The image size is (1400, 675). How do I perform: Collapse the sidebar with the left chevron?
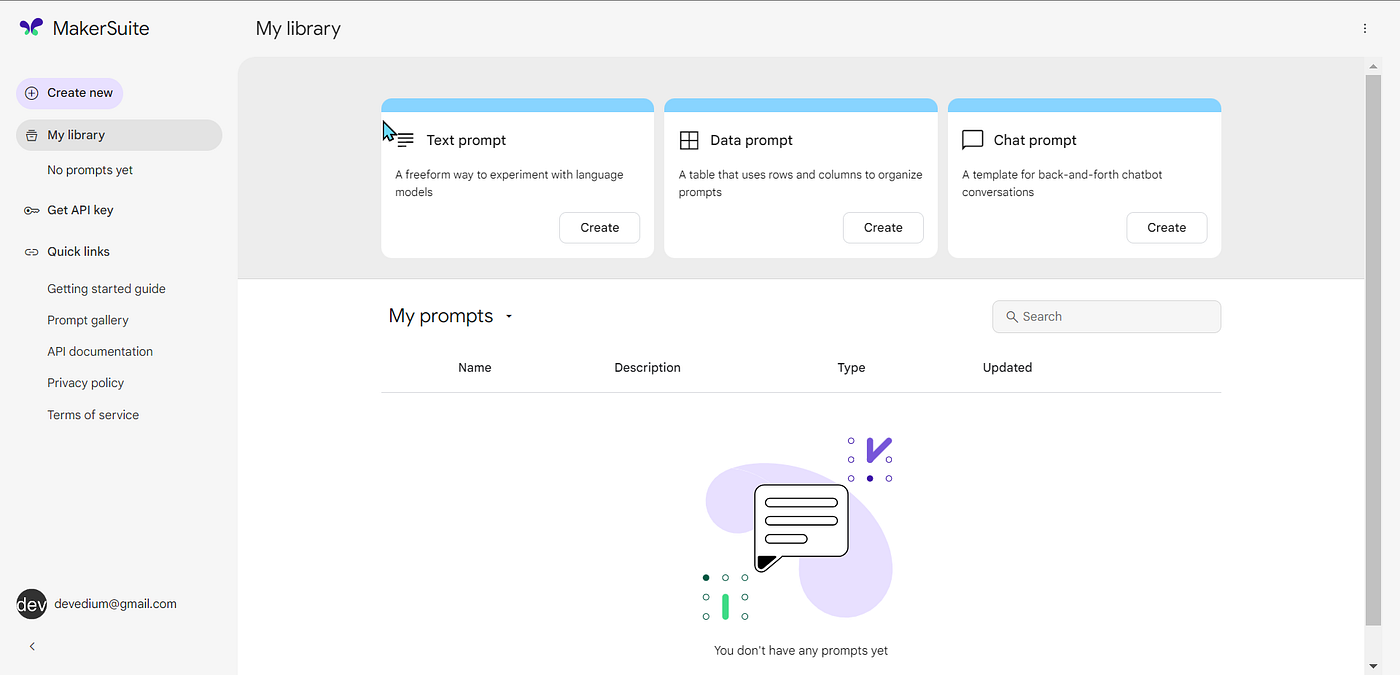pos(32,647)
